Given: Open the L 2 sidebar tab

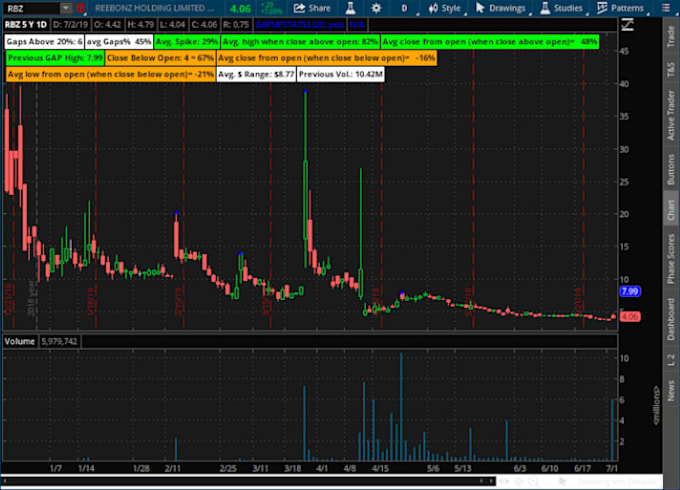Looking at the screenshot, I should click(x=671, y=359).
